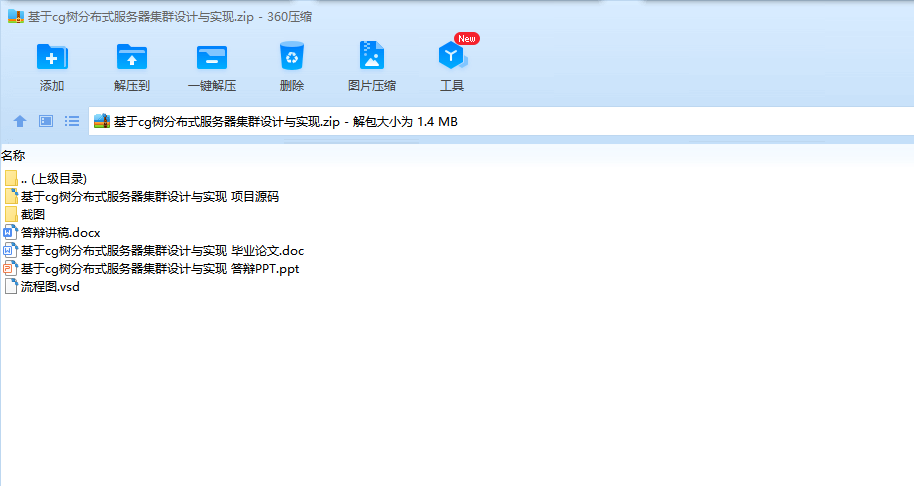Click the address path input field

click(501, 121)
